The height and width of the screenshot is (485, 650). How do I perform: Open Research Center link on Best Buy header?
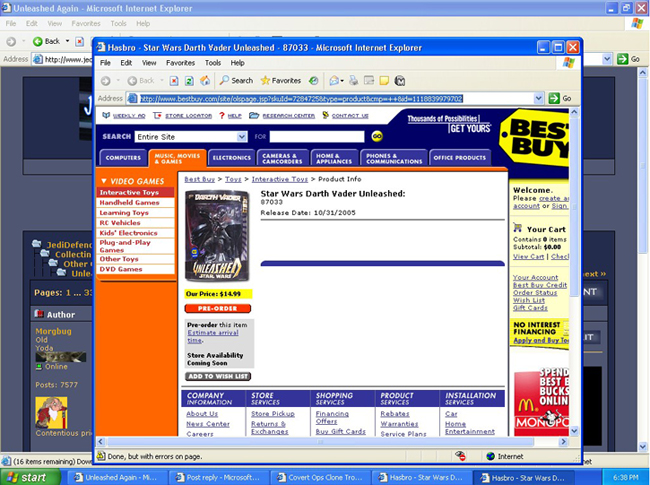coord(282,116)
